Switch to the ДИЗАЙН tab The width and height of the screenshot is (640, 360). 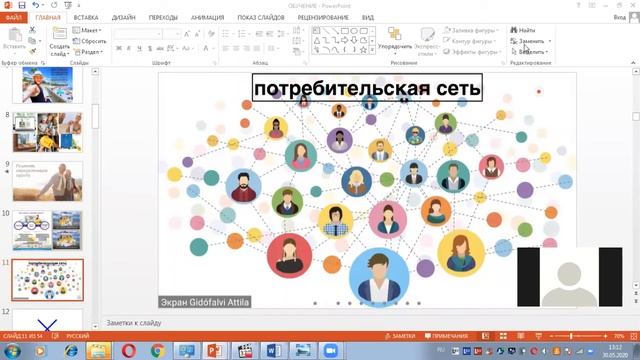click(x=123, y=18)
